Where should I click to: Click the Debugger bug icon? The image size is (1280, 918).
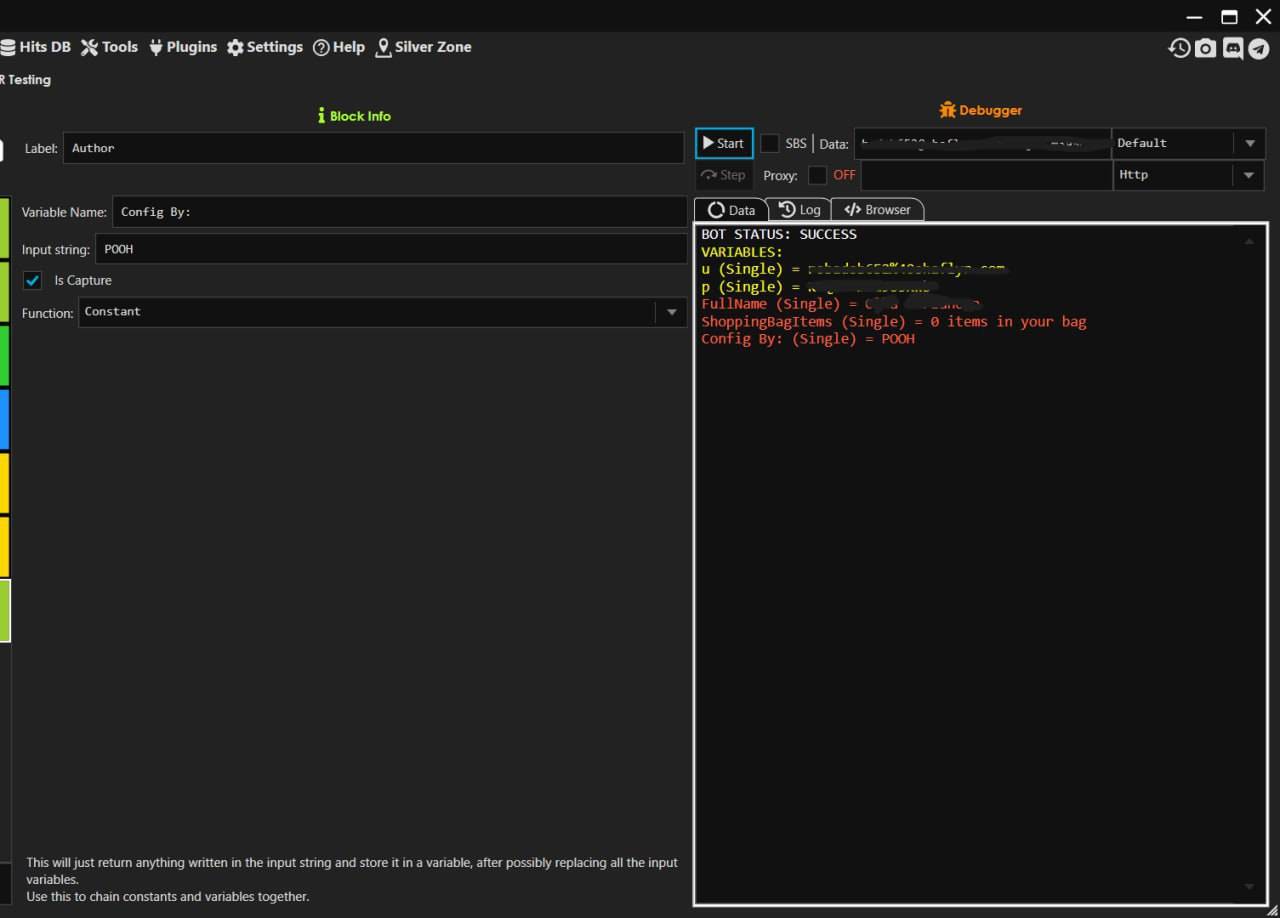(948, 110)
